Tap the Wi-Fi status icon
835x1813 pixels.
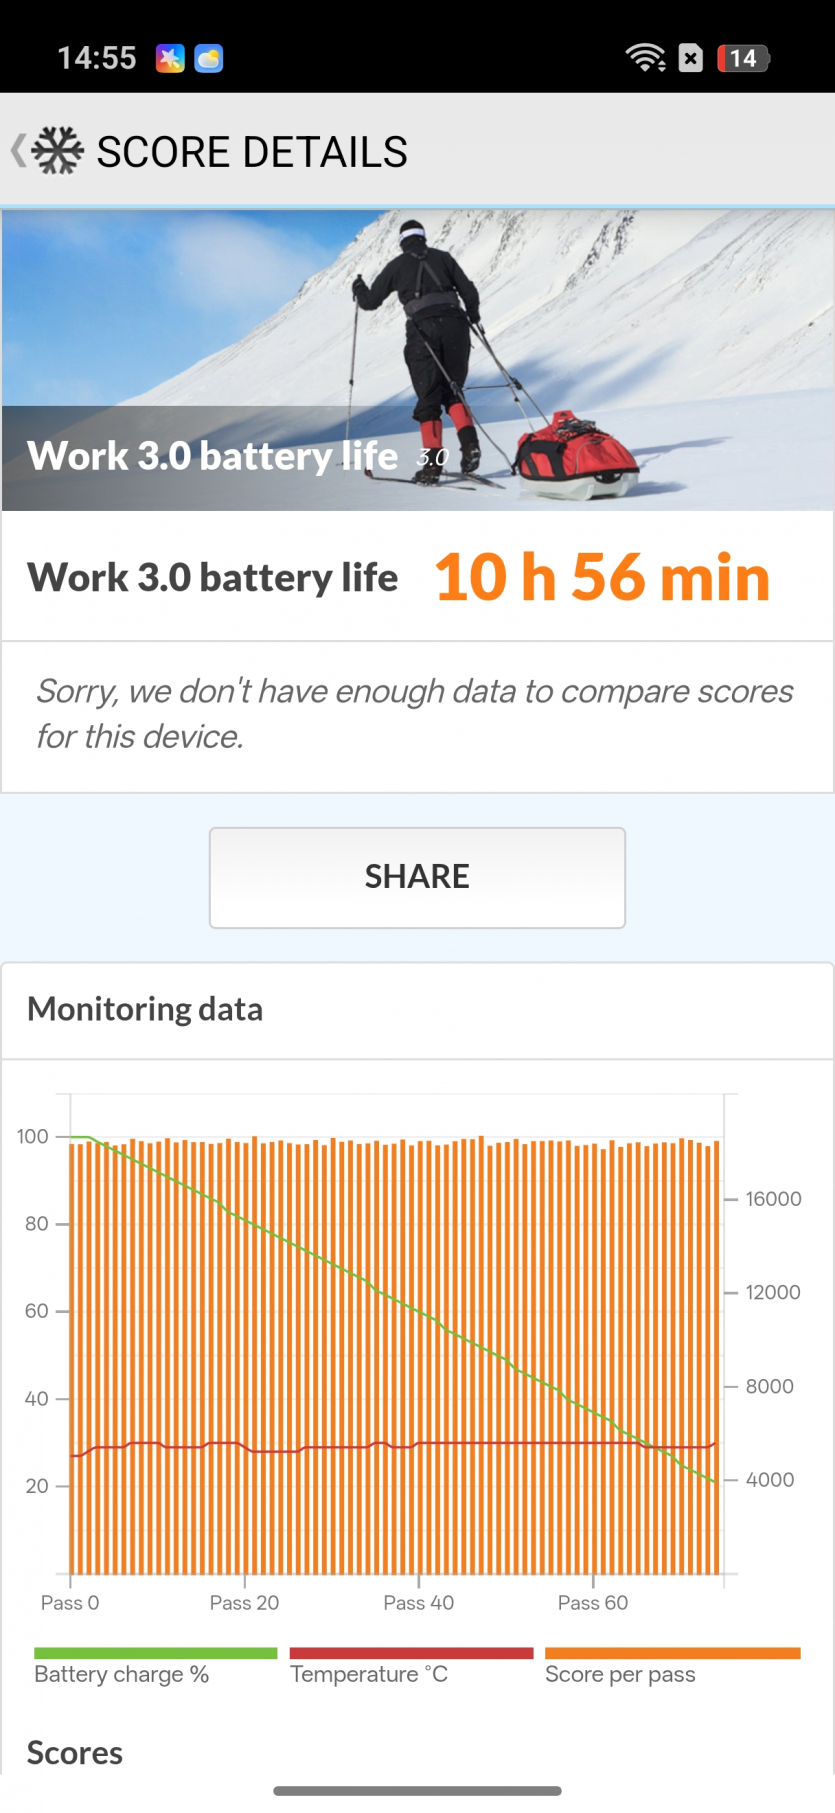pos(645,58)
